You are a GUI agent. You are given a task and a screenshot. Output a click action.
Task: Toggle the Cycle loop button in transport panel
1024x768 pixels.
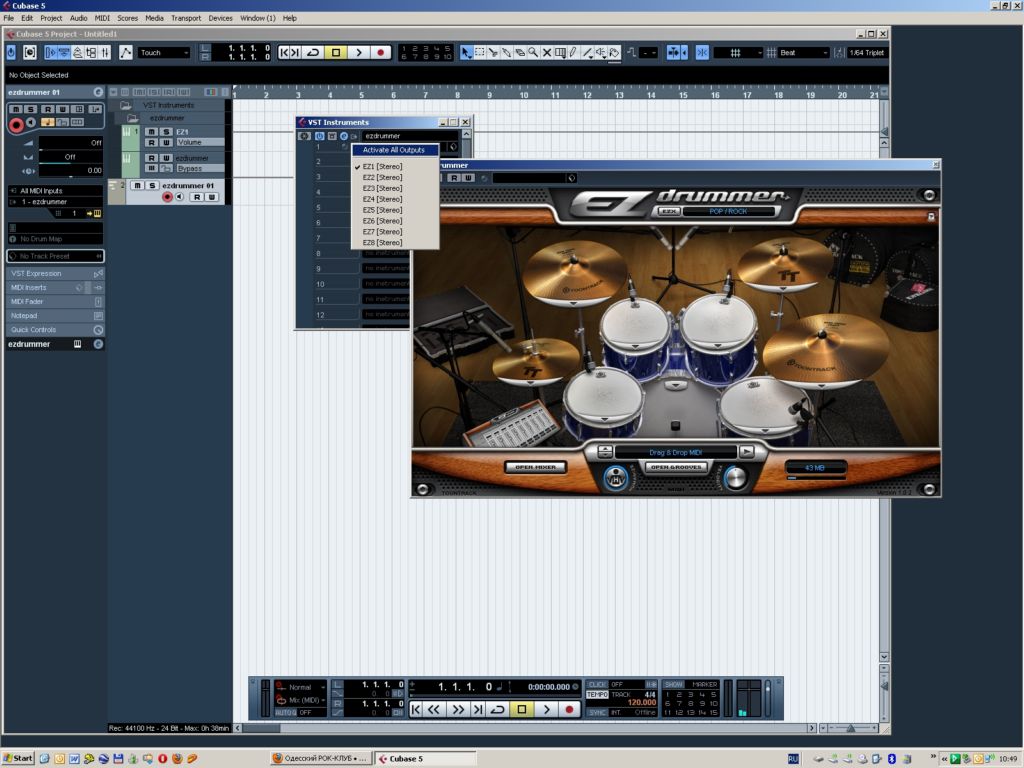pos(497,709)
